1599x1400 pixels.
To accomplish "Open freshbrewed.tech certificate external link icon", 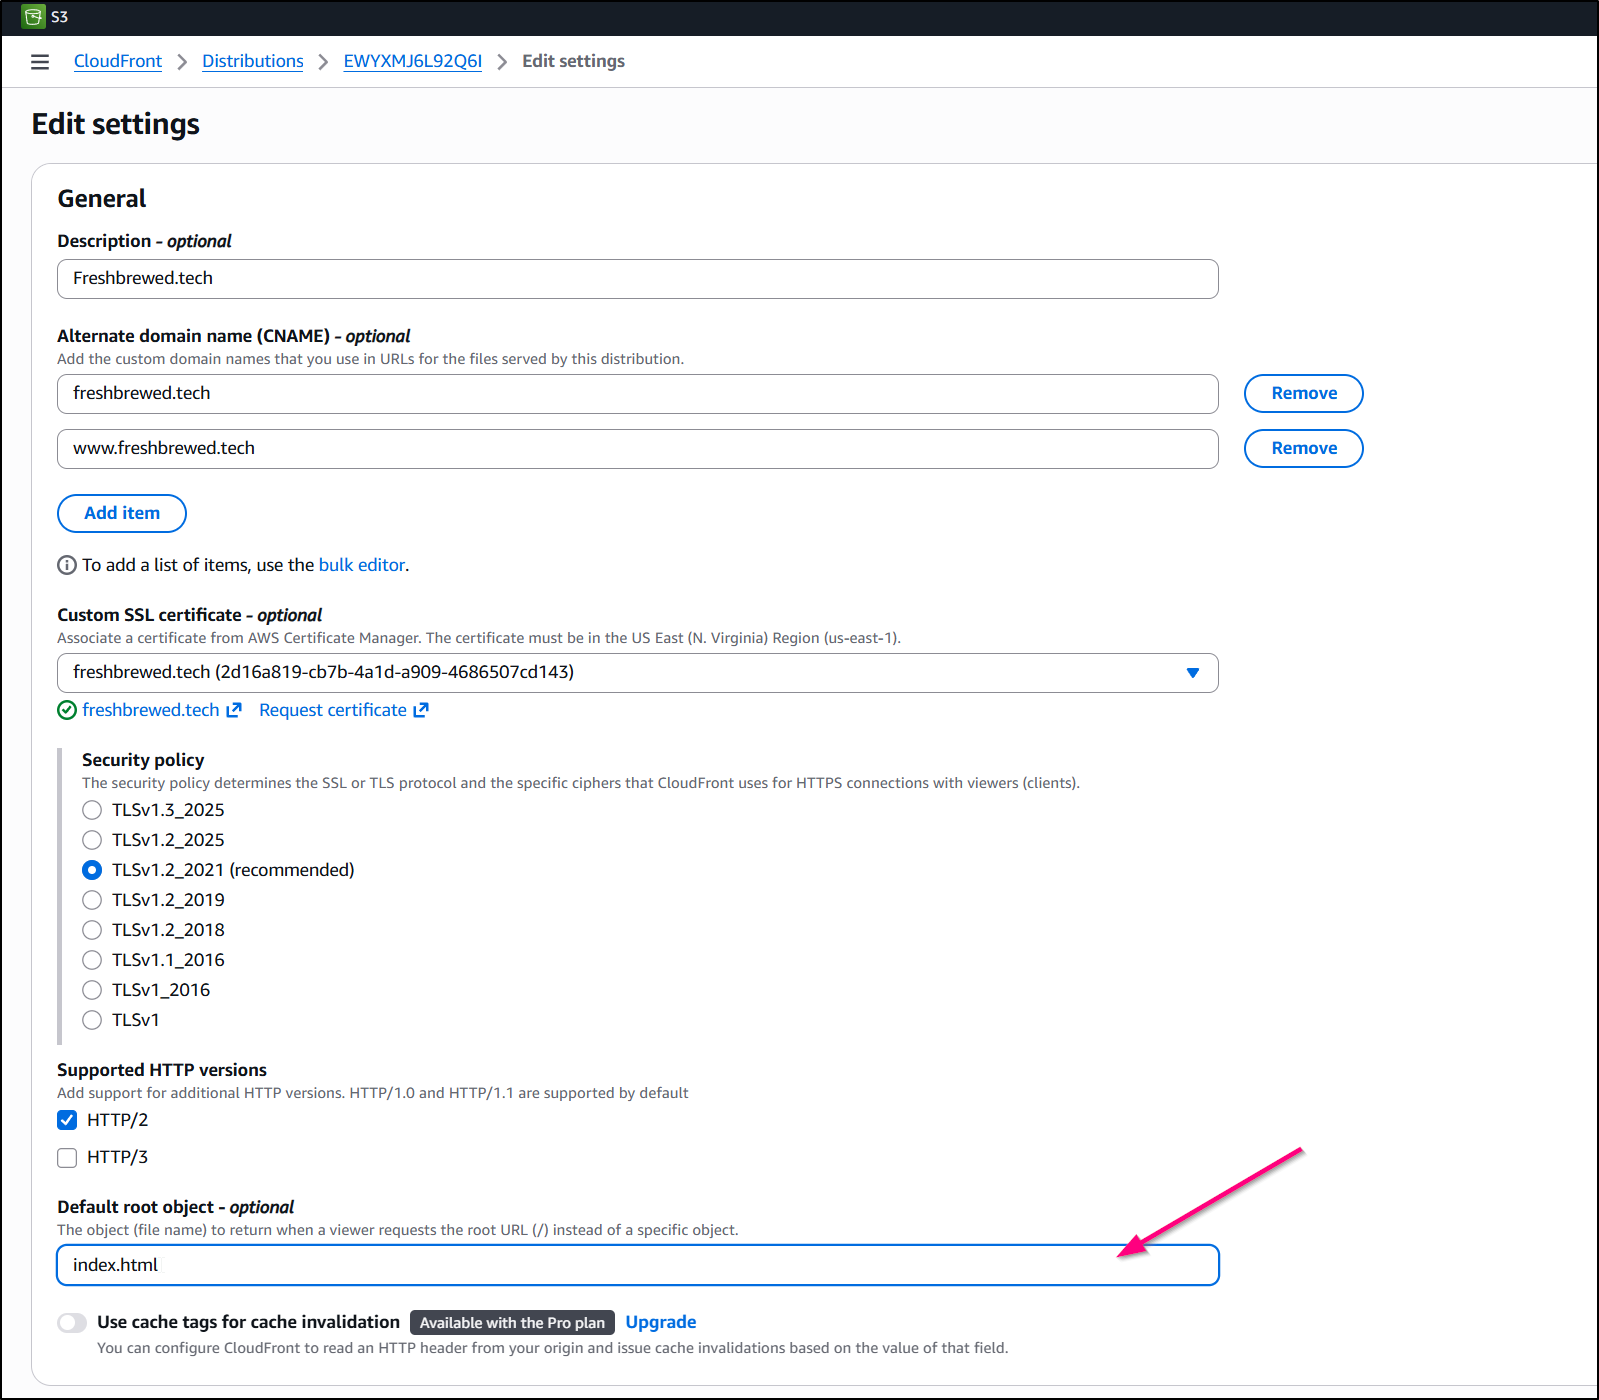I will (234, 710).
